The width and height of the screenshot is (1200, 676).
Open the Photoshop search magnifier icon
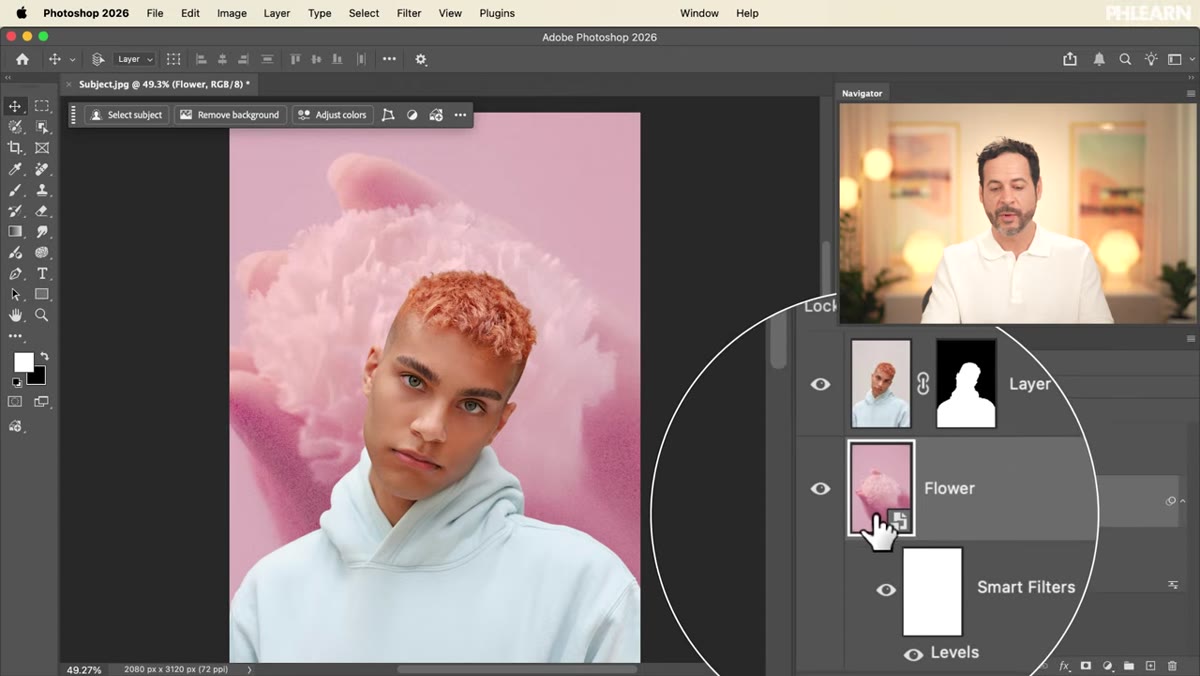coord(1125,59)
